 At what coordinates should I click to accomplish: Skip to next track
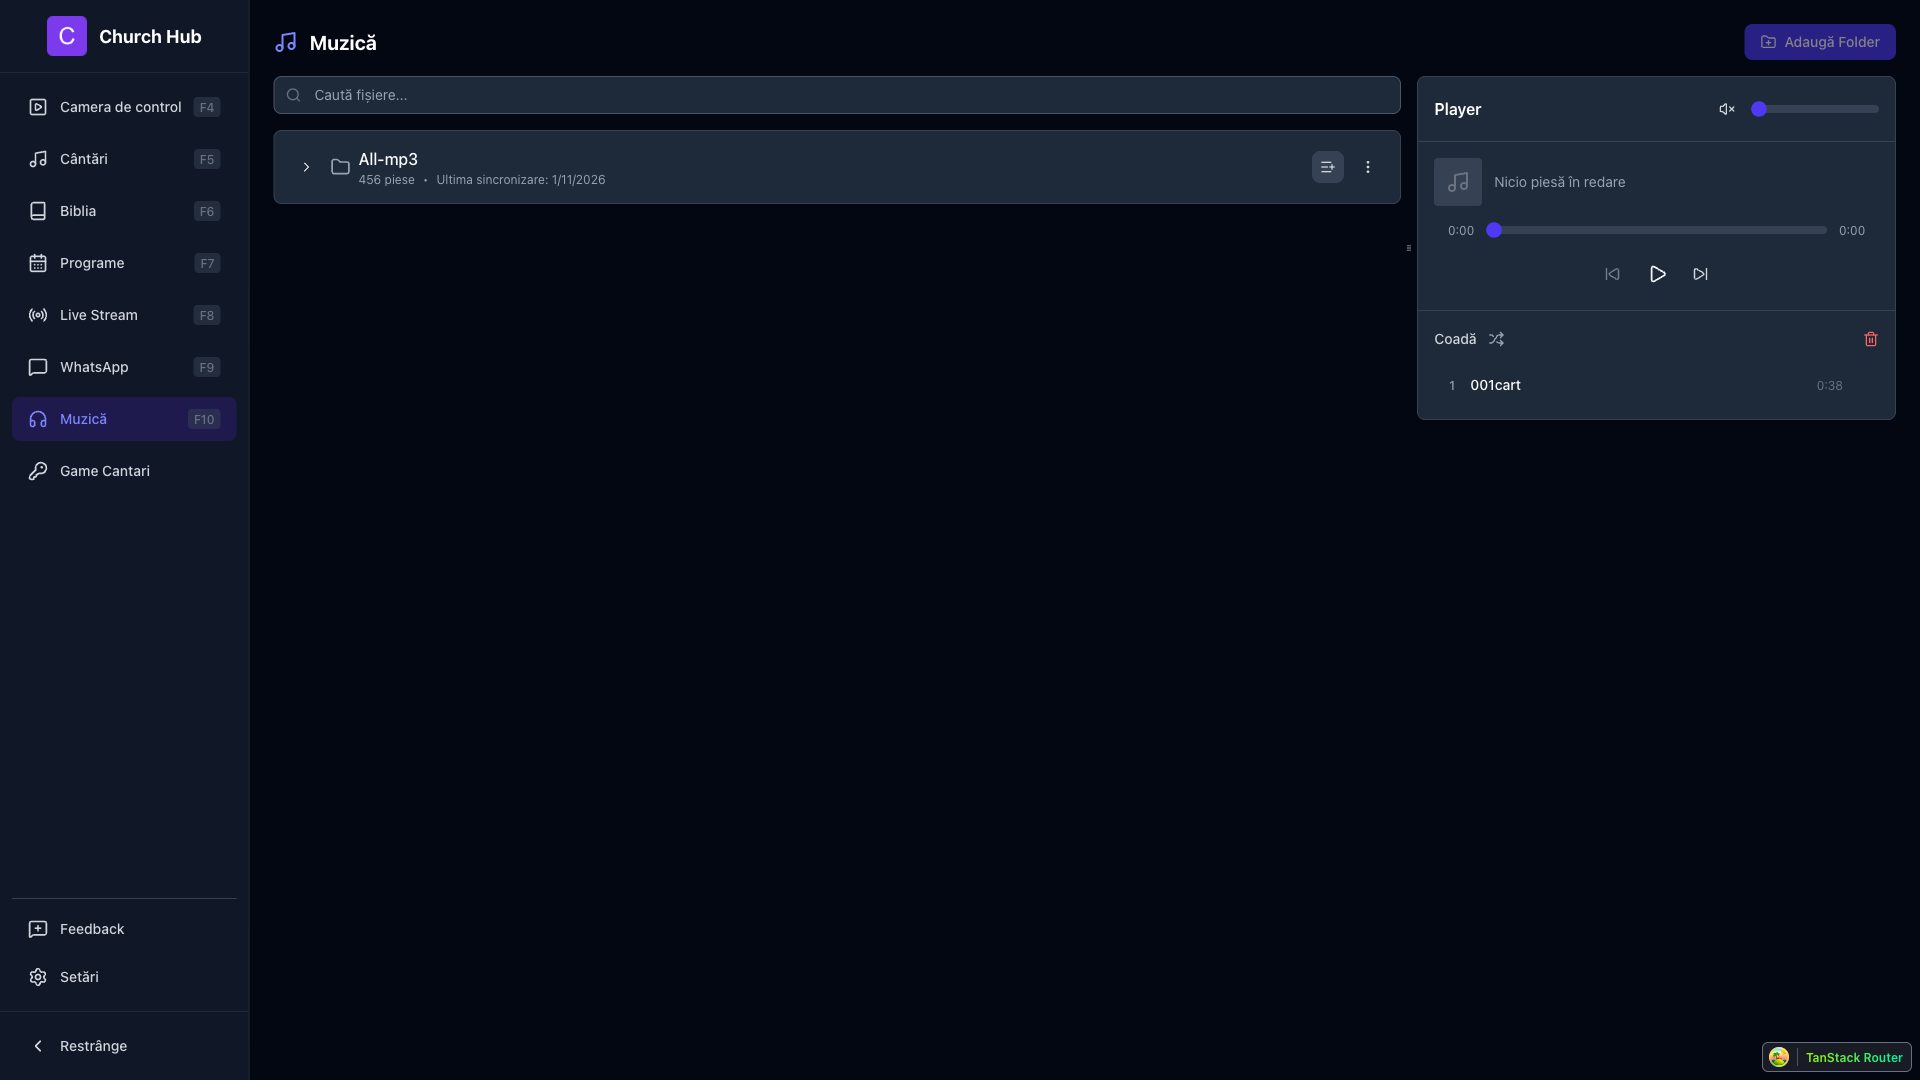pyautogui.click(x=1700, y=274)
